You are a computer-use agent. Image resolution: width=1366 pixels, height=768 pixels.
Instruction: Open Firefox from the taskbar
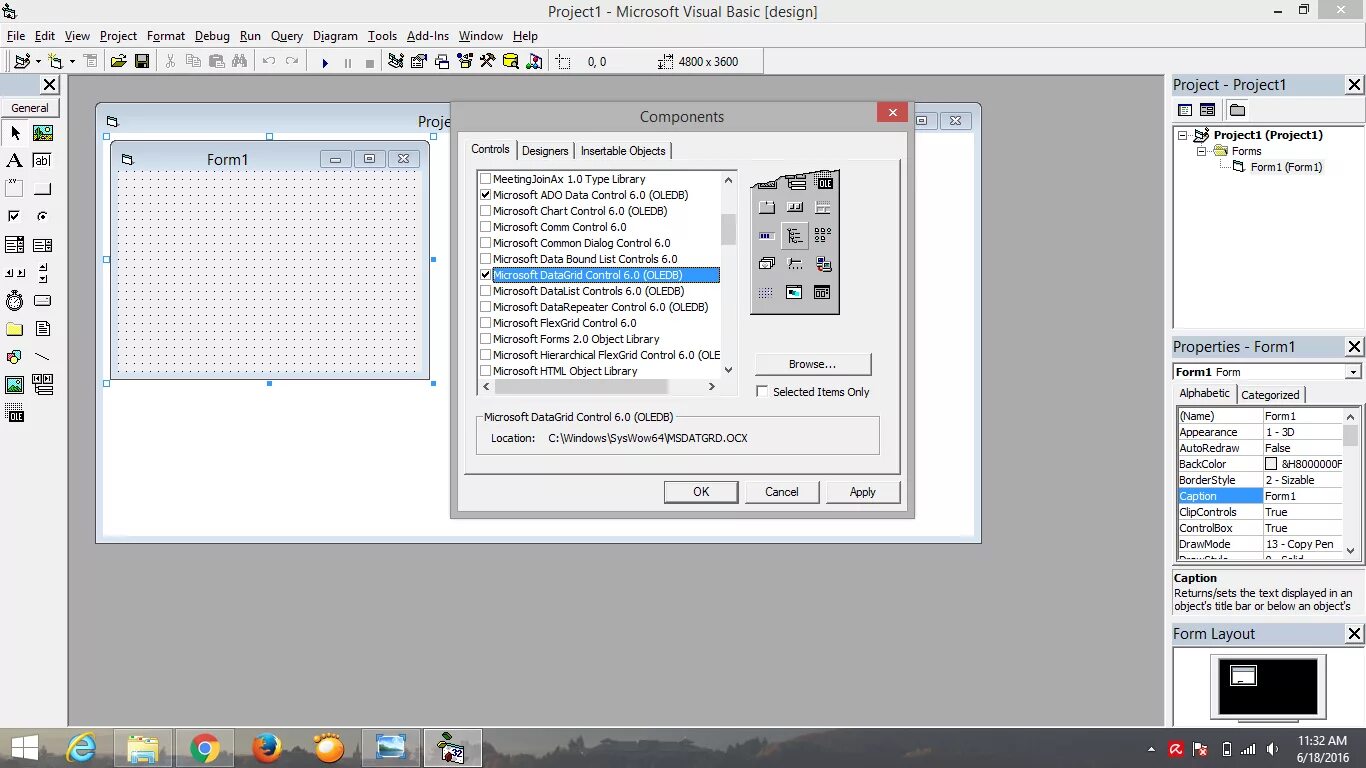tap(267, 748)
